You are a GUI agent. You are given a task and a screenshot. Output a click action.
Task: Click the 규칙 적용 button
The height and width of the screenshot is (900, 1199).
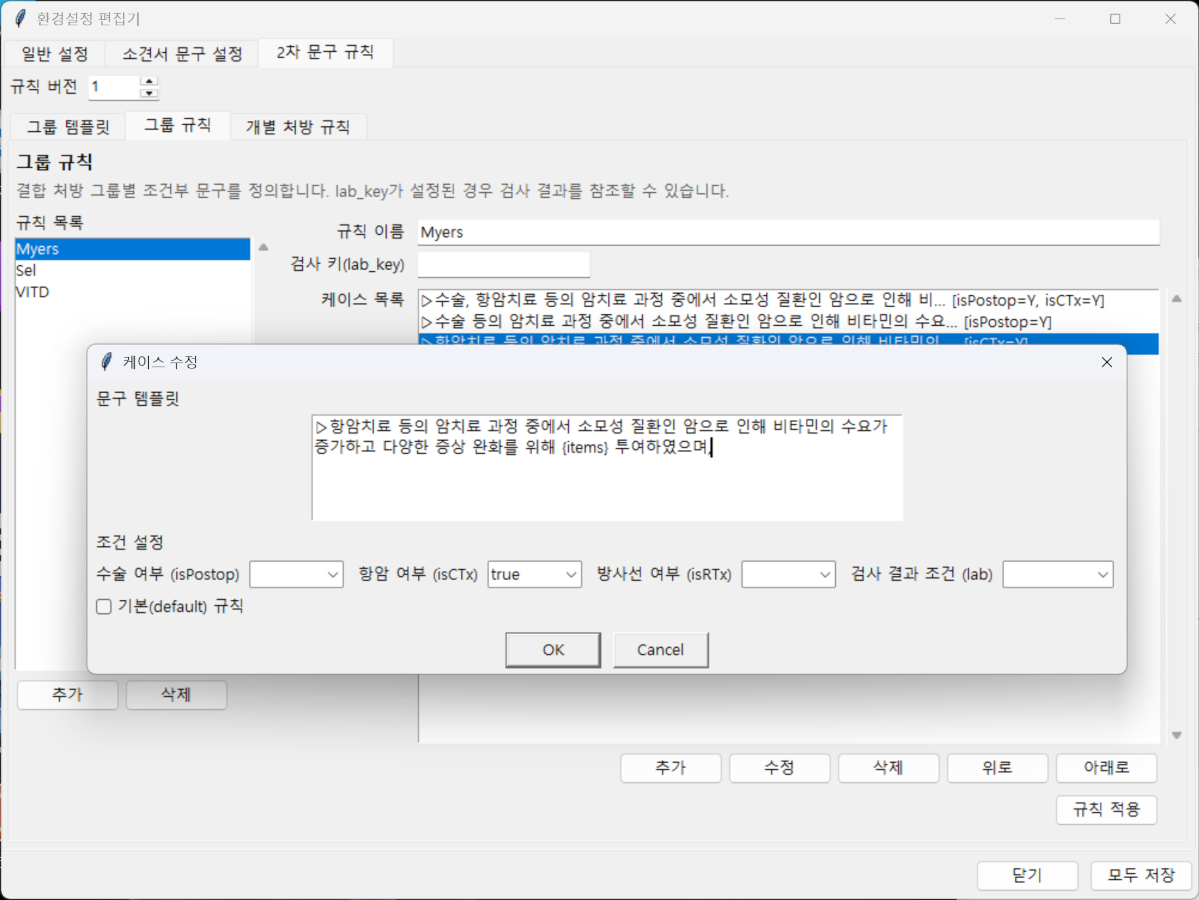1106,810
